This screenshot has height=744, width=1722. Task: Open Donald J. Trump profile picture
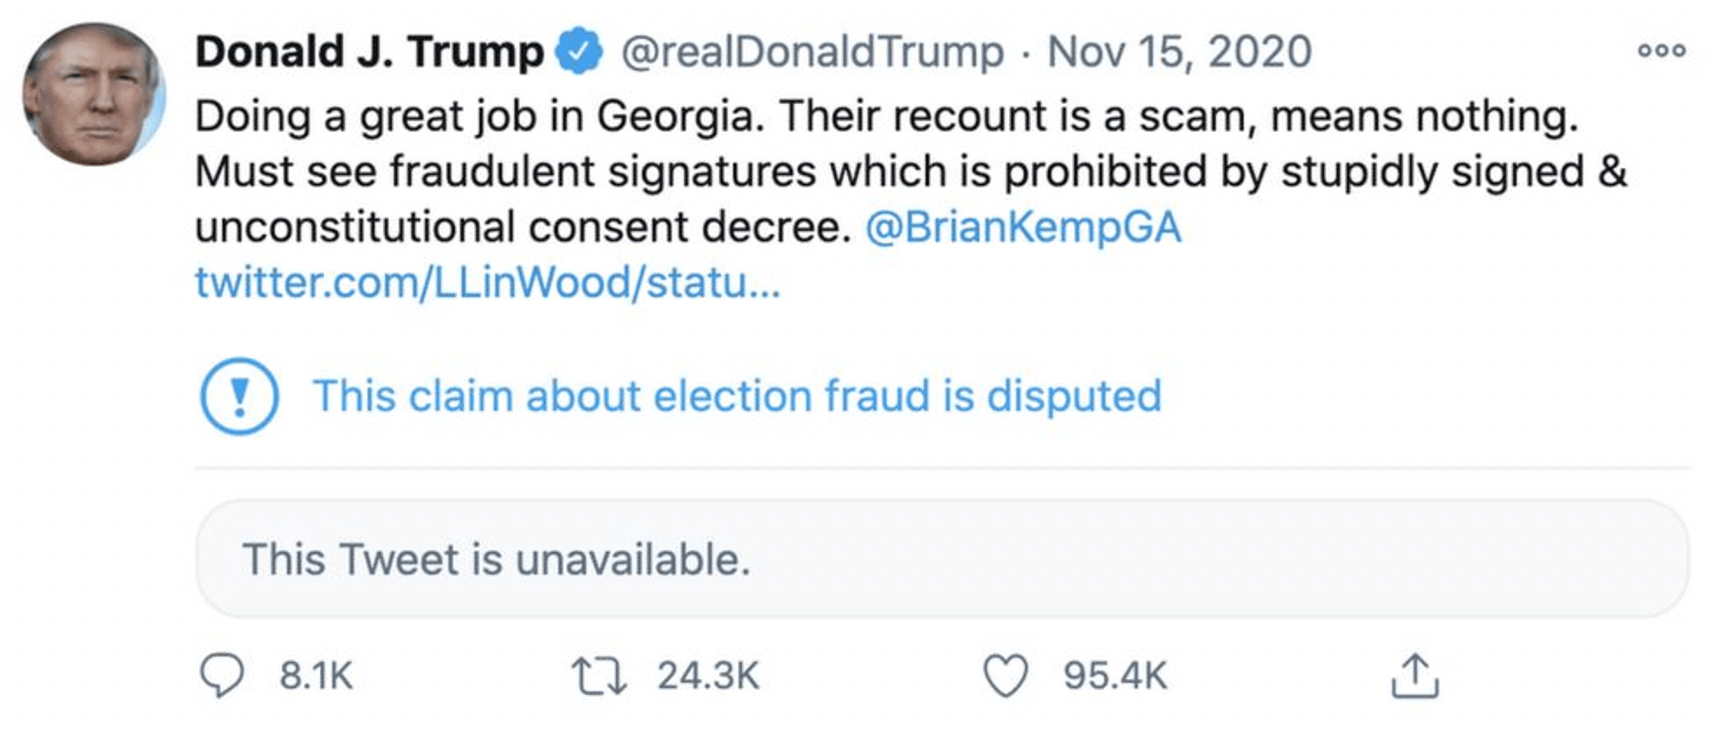[94, 94]
